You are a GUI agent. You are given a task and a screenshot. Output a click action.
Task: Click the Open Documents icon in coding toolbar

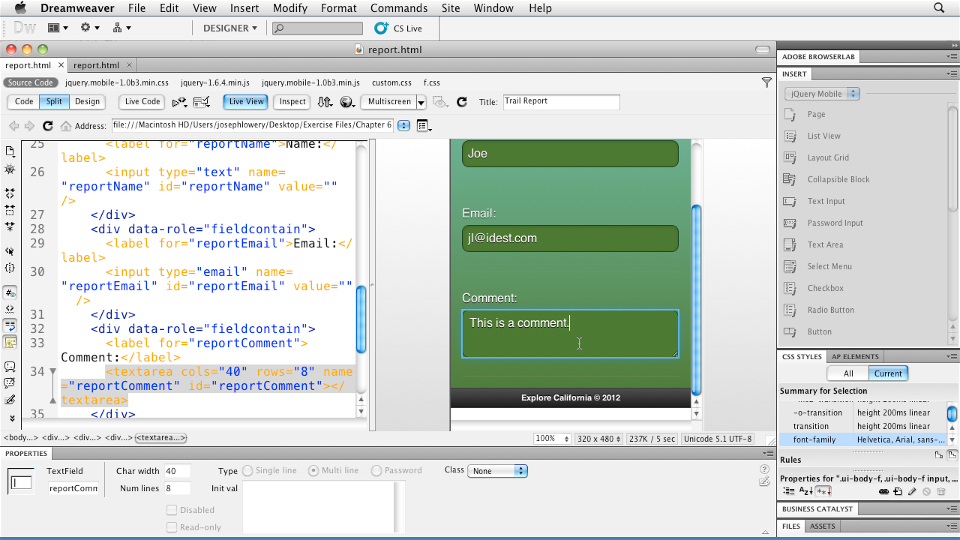tap(10, 151)
